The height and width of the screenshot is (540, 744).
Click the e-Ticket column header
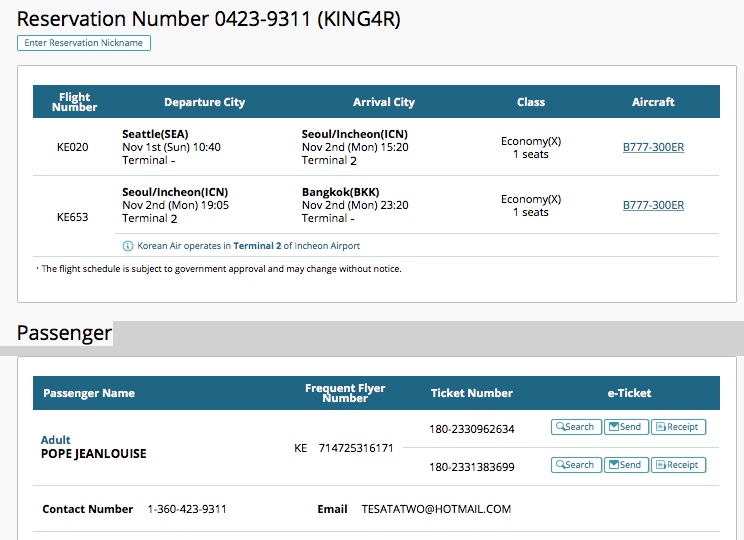(628, 393)
